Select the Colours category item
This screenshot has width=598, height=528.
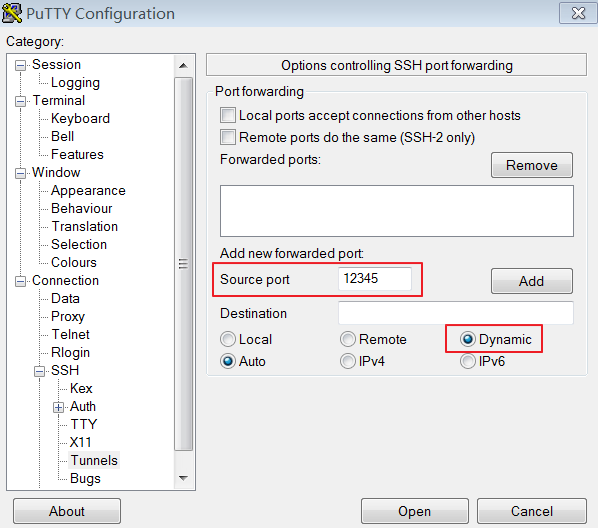coord(74,262)
